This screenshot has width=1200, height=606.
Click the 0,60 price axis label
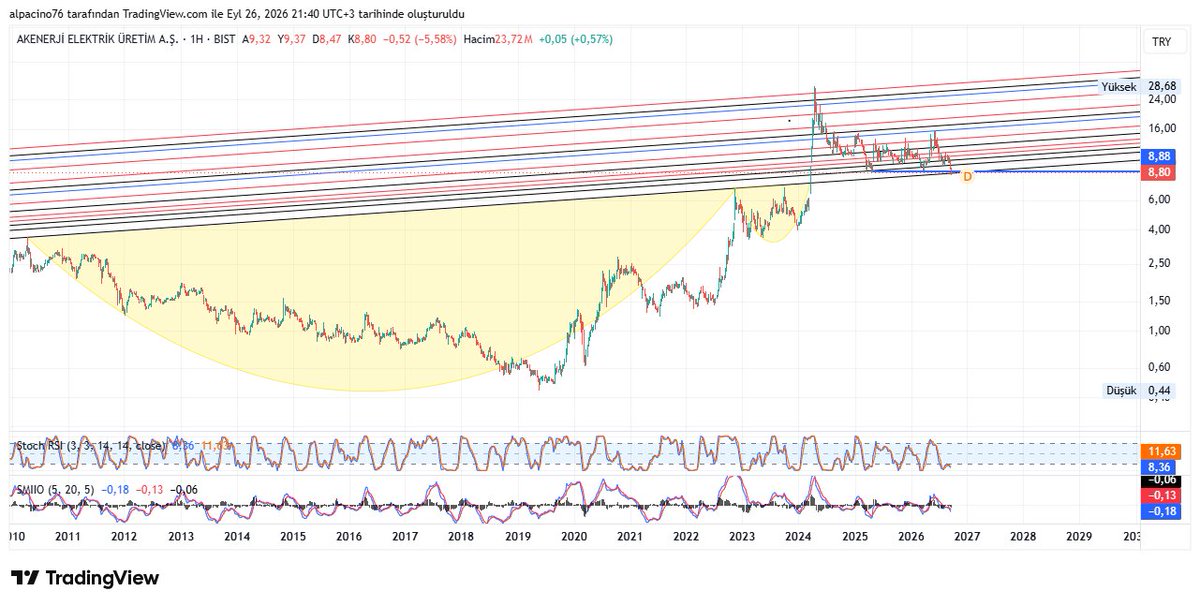(1160, 366)
